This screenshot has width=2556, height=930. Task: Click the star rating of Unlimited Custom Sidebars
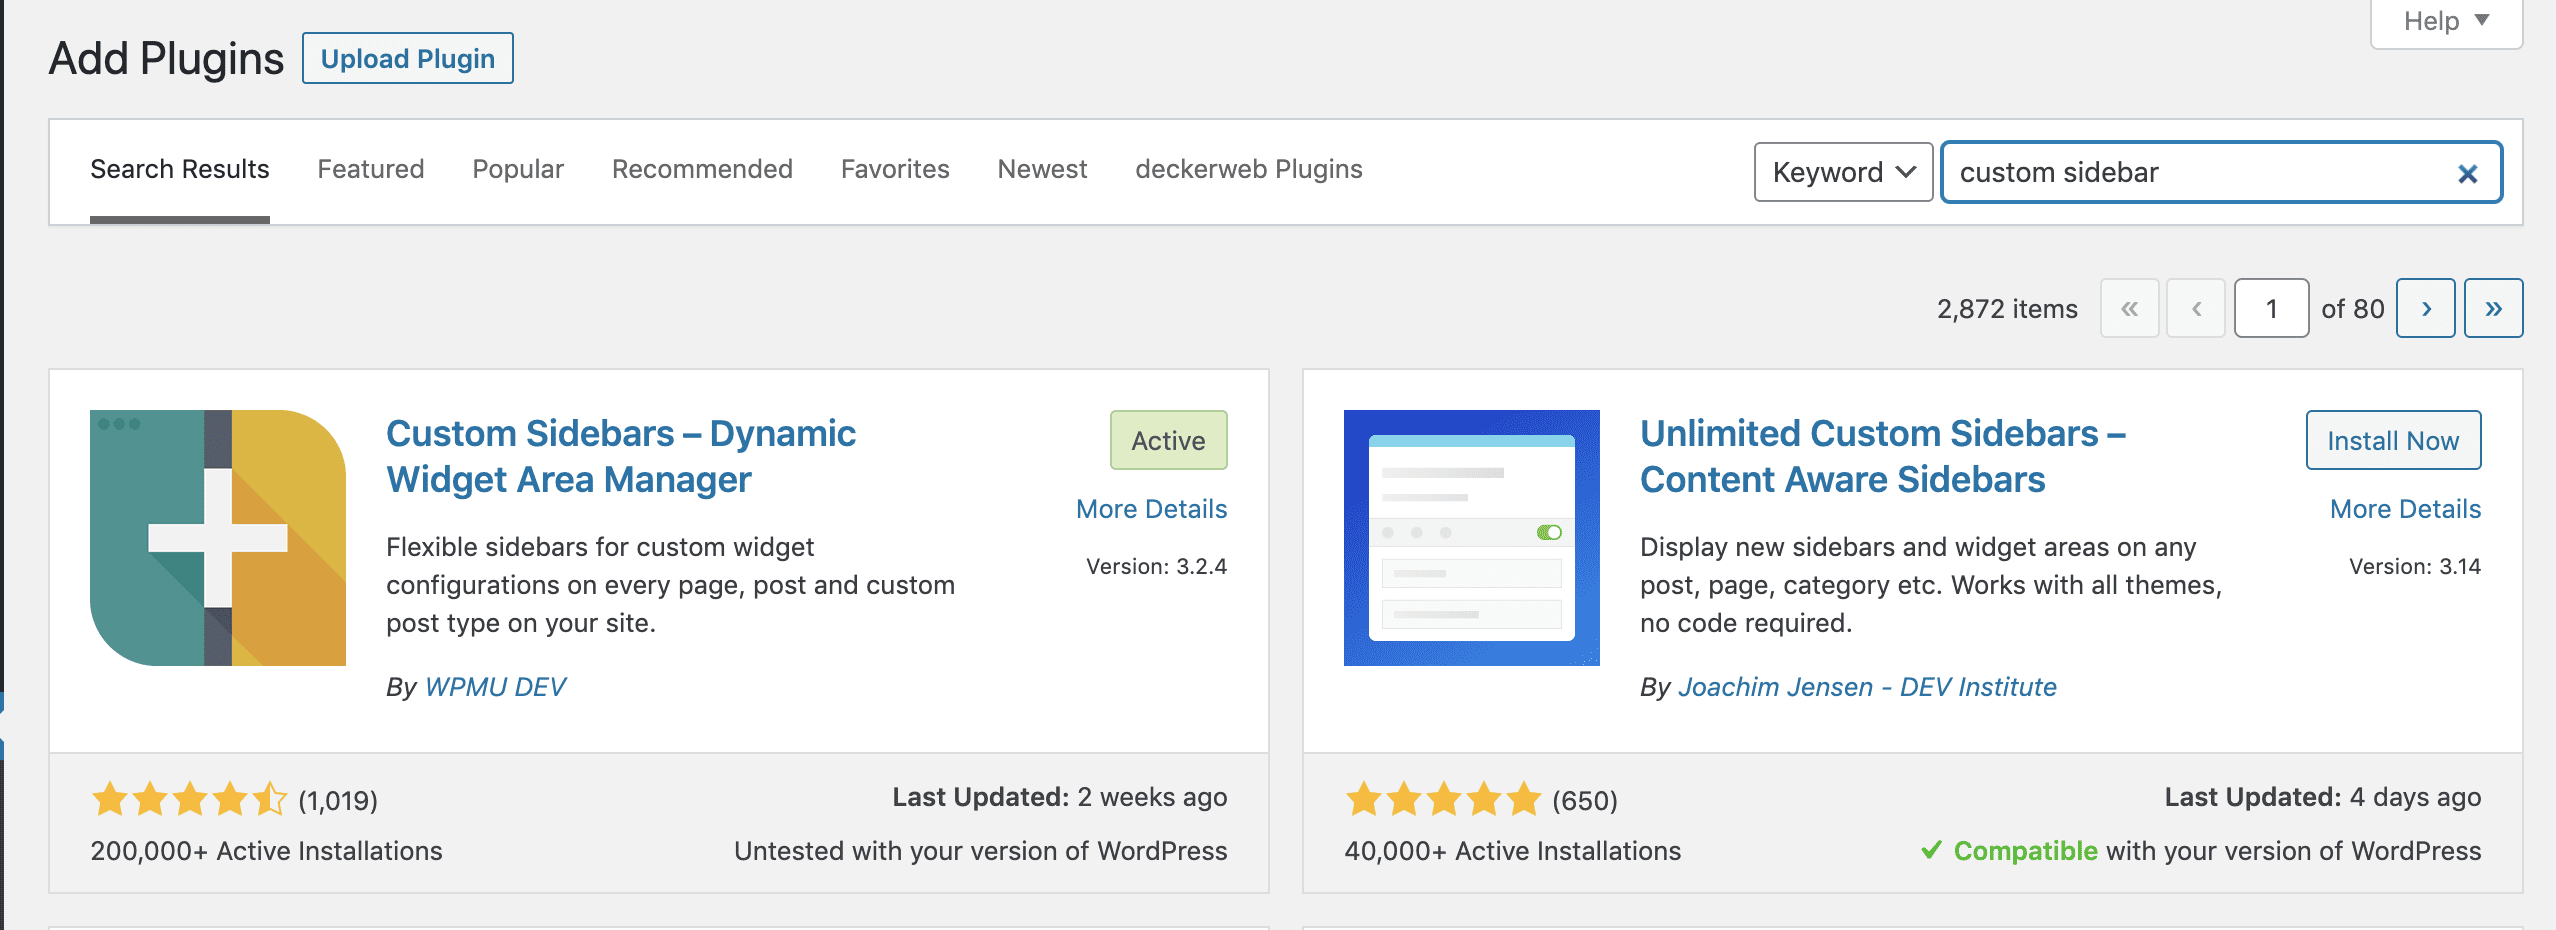click(x=1443, y=800)
